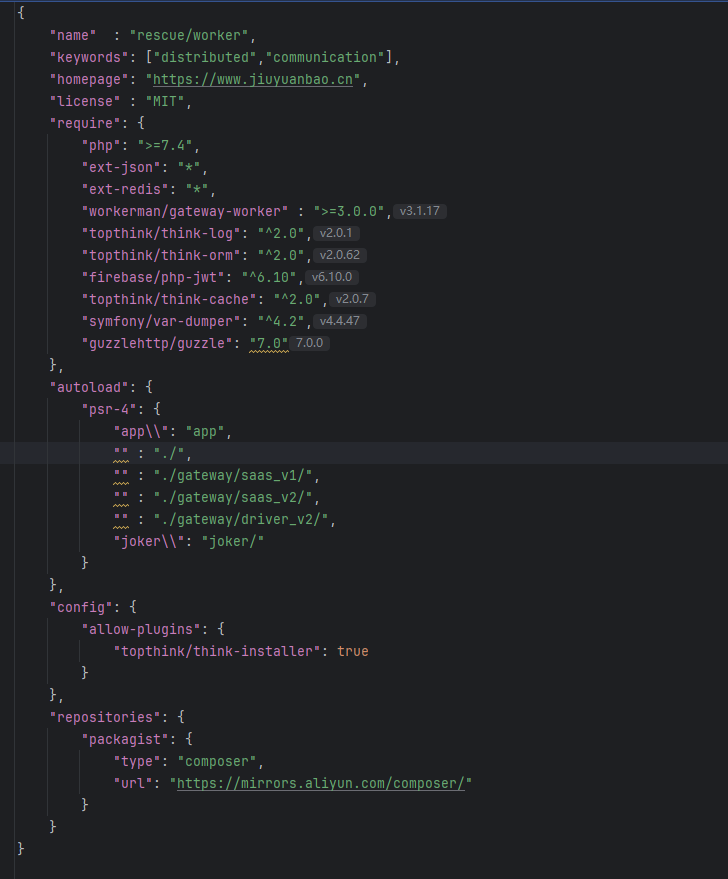This screenshot has height=879, width=728.
Task: Click the "topthink/think-cache" key
Action: (x=169, y=299)
